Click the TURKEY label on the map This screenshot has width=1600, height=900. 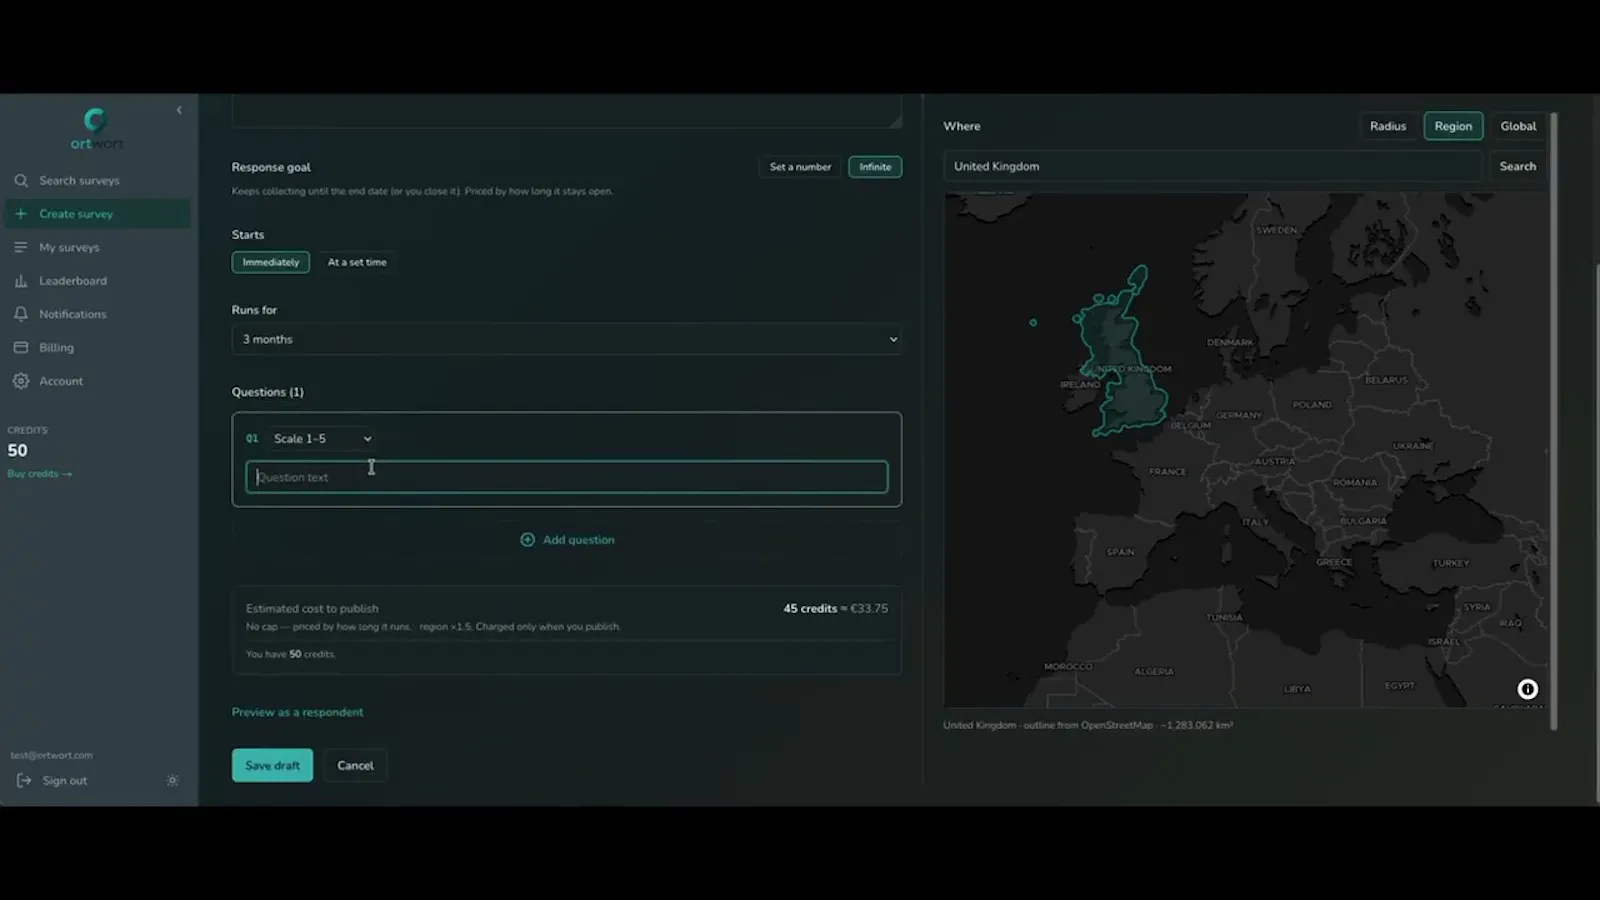point(1451,563)
